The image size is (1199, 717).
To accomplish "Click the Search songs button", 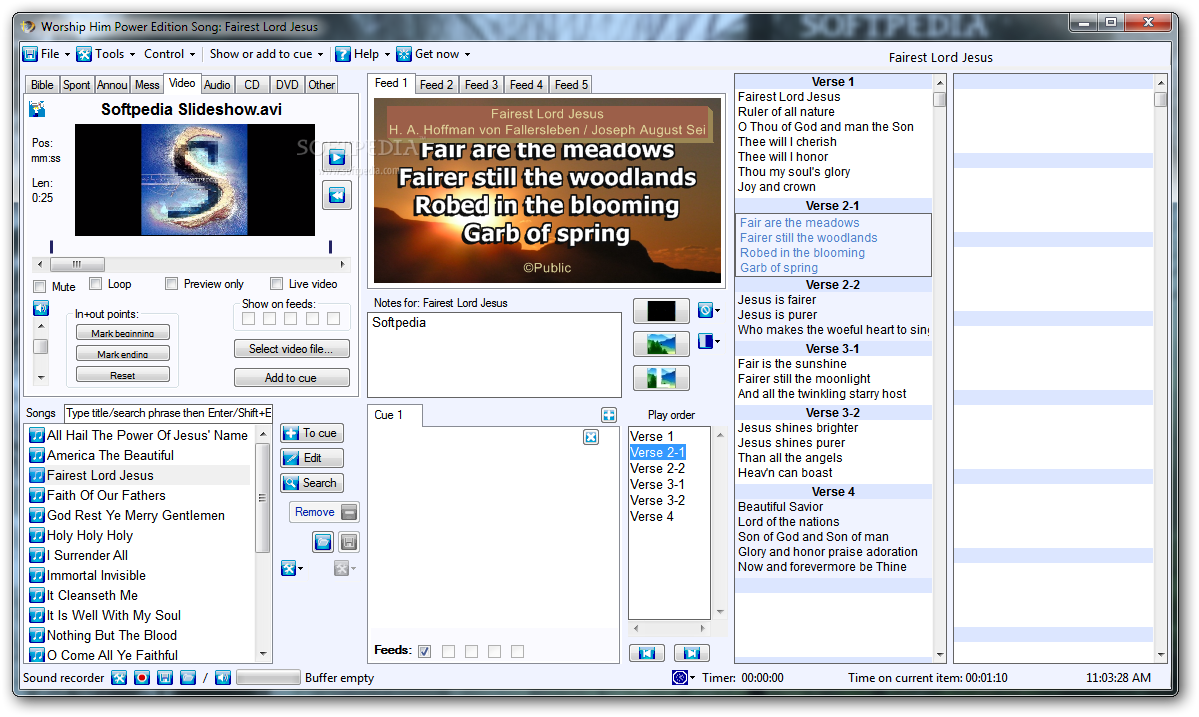I will 312,483.
